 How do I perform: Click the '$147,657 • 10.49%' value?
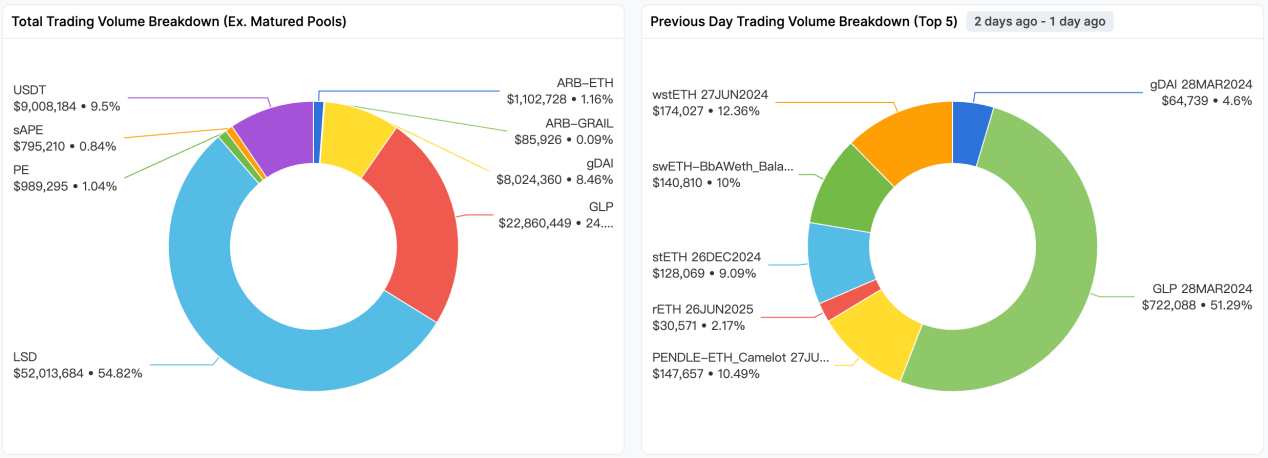[x=706, y=373]
